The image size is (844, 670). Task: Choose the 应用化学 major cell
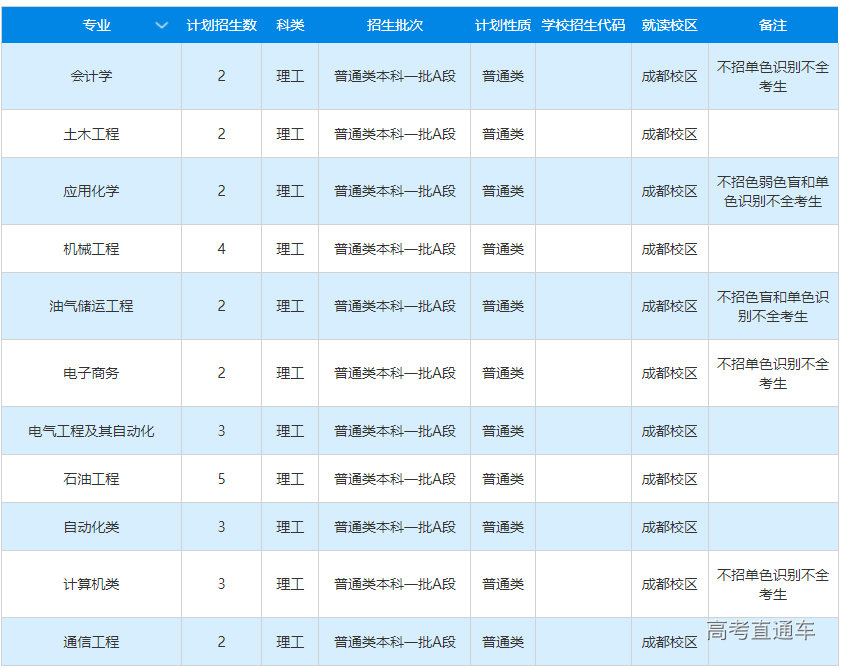tap(91, 191)
